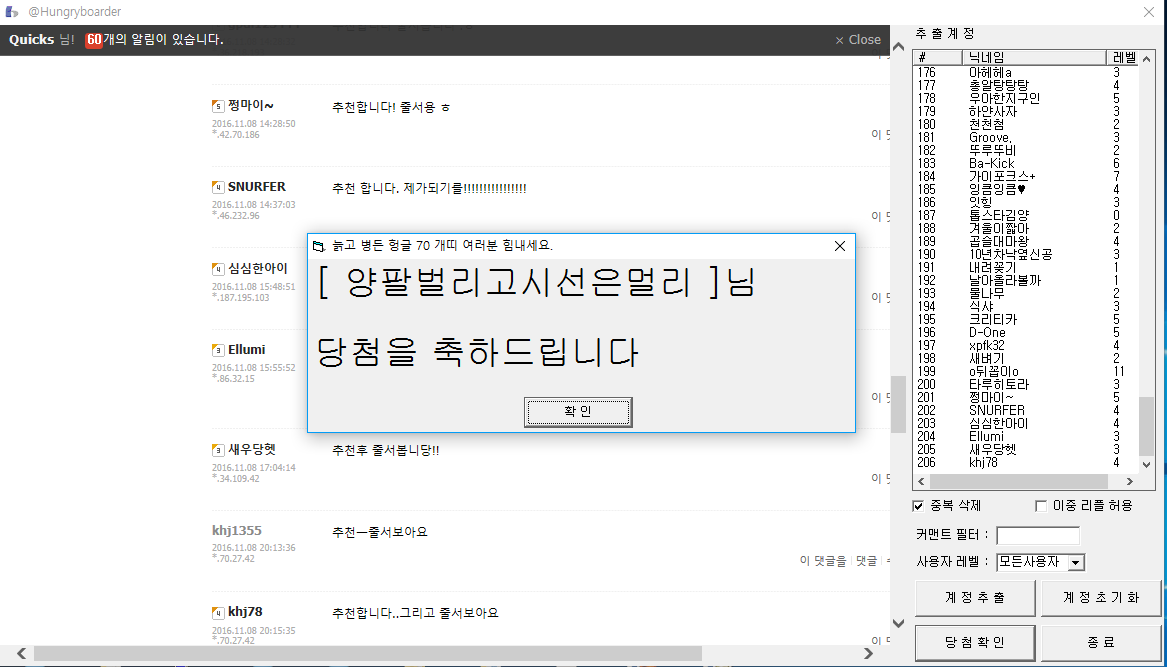Image resolution: width=1167 pixels, height=667 pixels.
Task: Focus the 커맨트 필터 input field
Action: (x=1037, y=535)
